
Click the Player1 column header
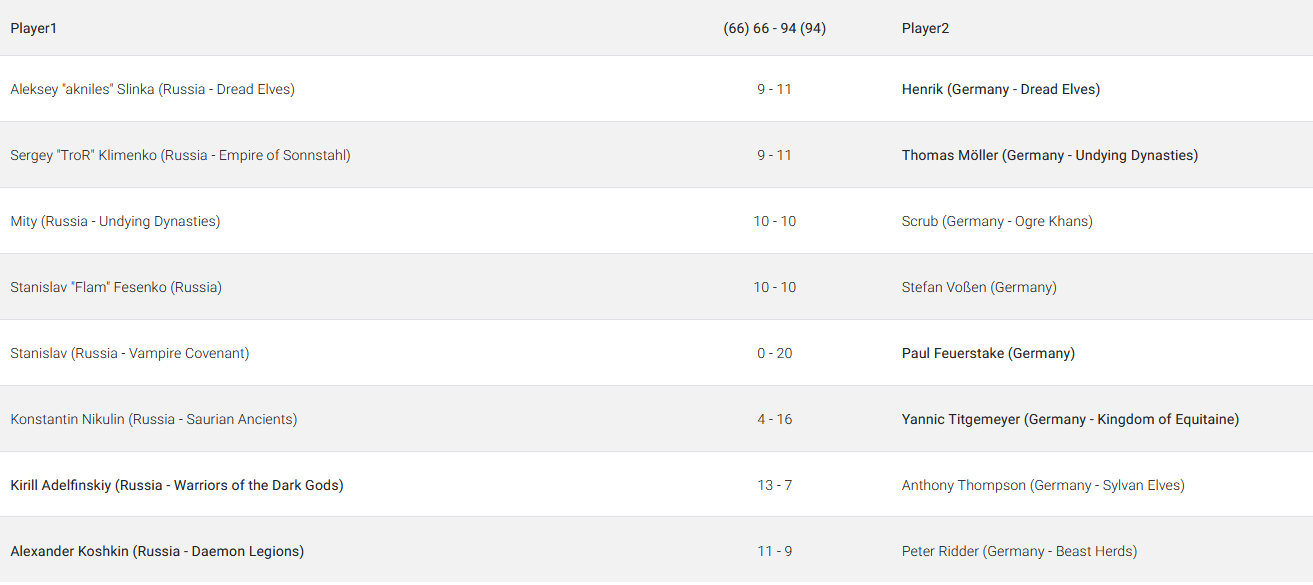click(34, 28)
